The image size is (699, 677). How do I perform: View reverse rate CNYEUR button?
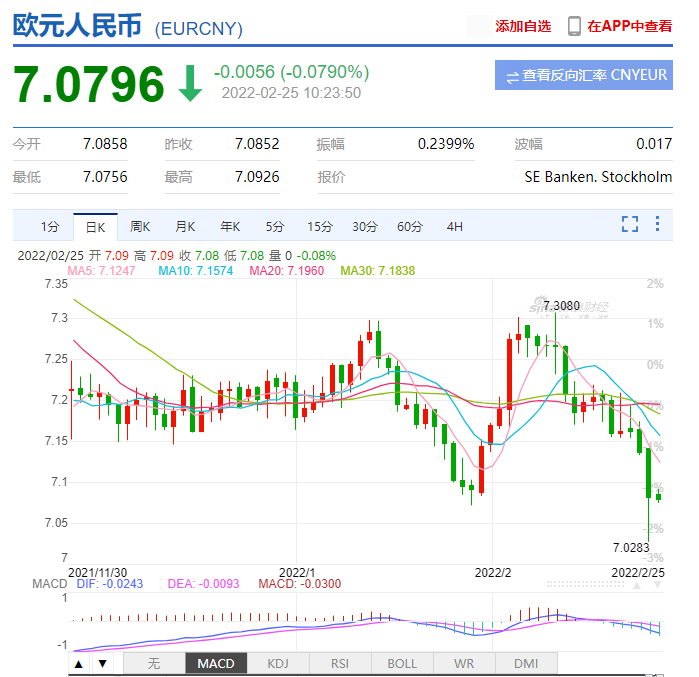click(584, 75)
